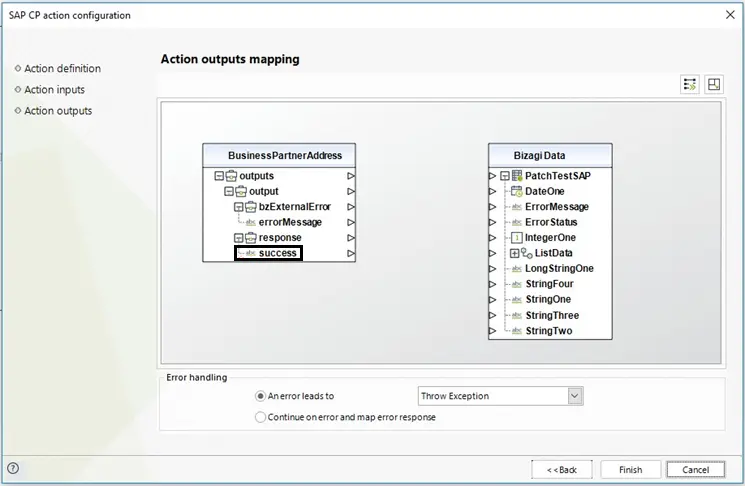The width and height of the screenshot is (745, 486).
Task: Click the IntegerOne number icon
Action: point(516,238)
